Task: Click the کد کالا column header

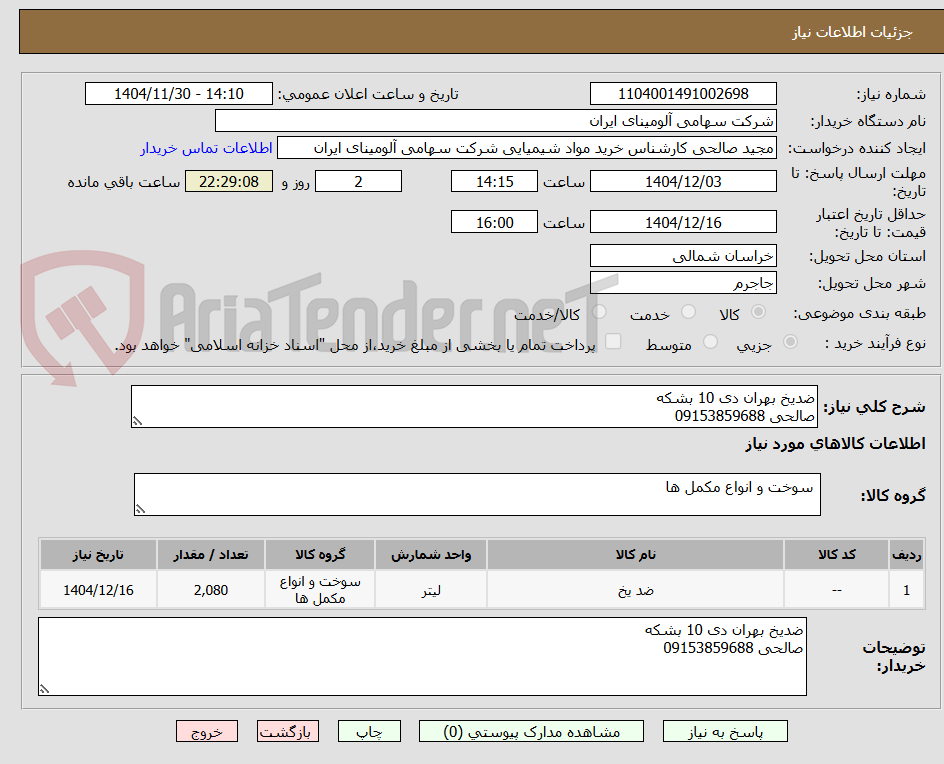Action: pos(836,554)
